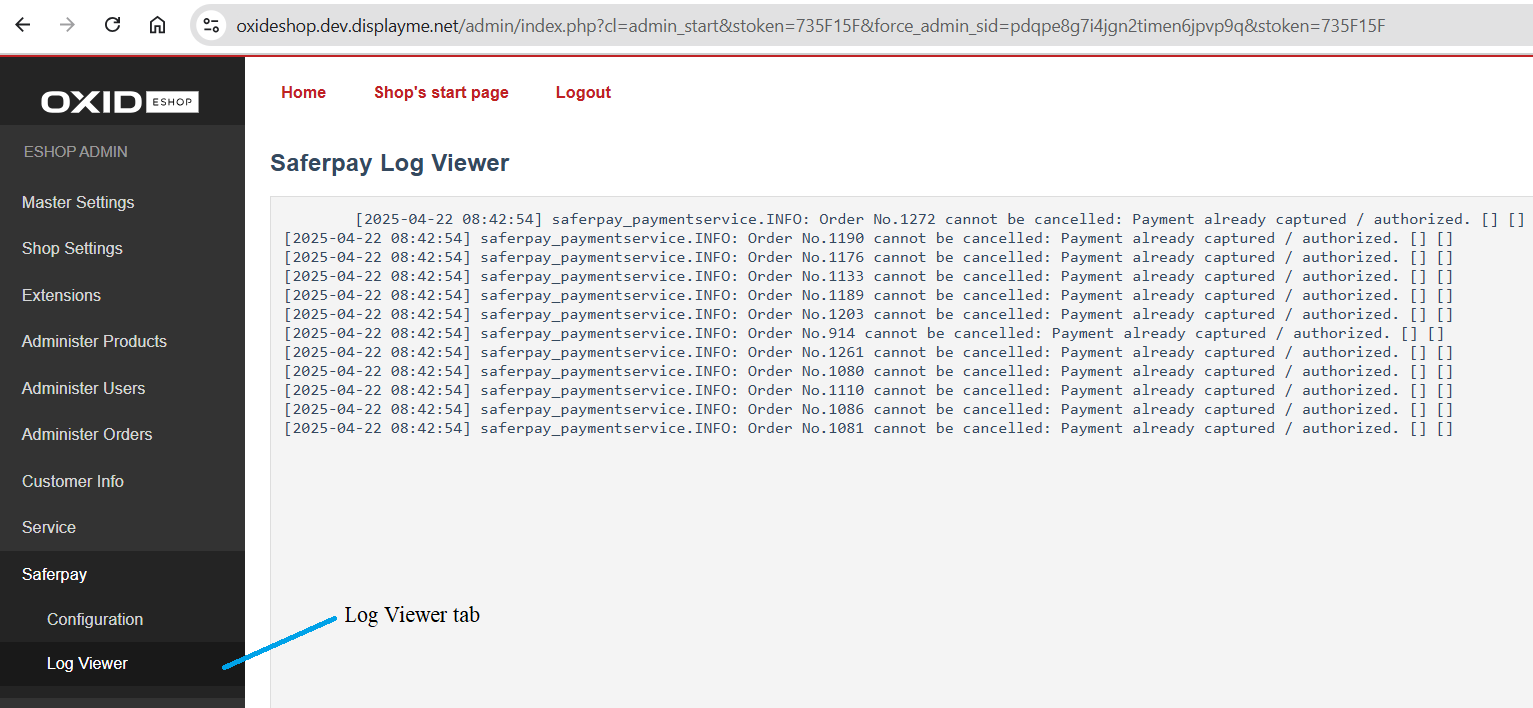
Task: Open Shop's start page link
Action: (x=441, y=92)
